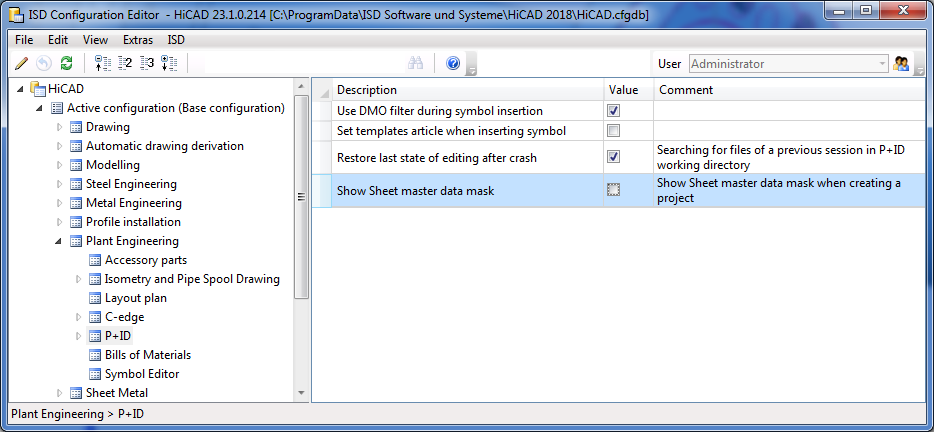934x432 pixels.
Task: Open the ISD menu
Action: pos(176,40)
